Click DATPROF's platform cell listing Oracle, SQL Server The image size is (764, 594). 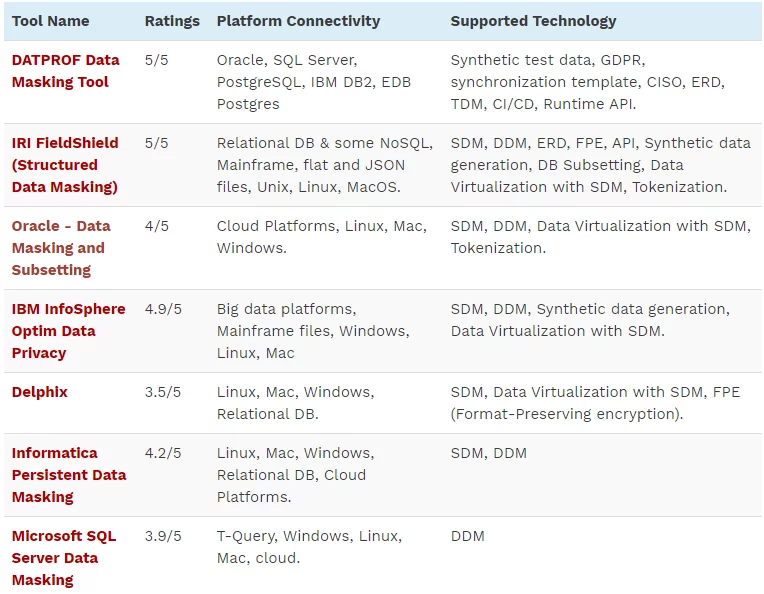tap(314, 82)
